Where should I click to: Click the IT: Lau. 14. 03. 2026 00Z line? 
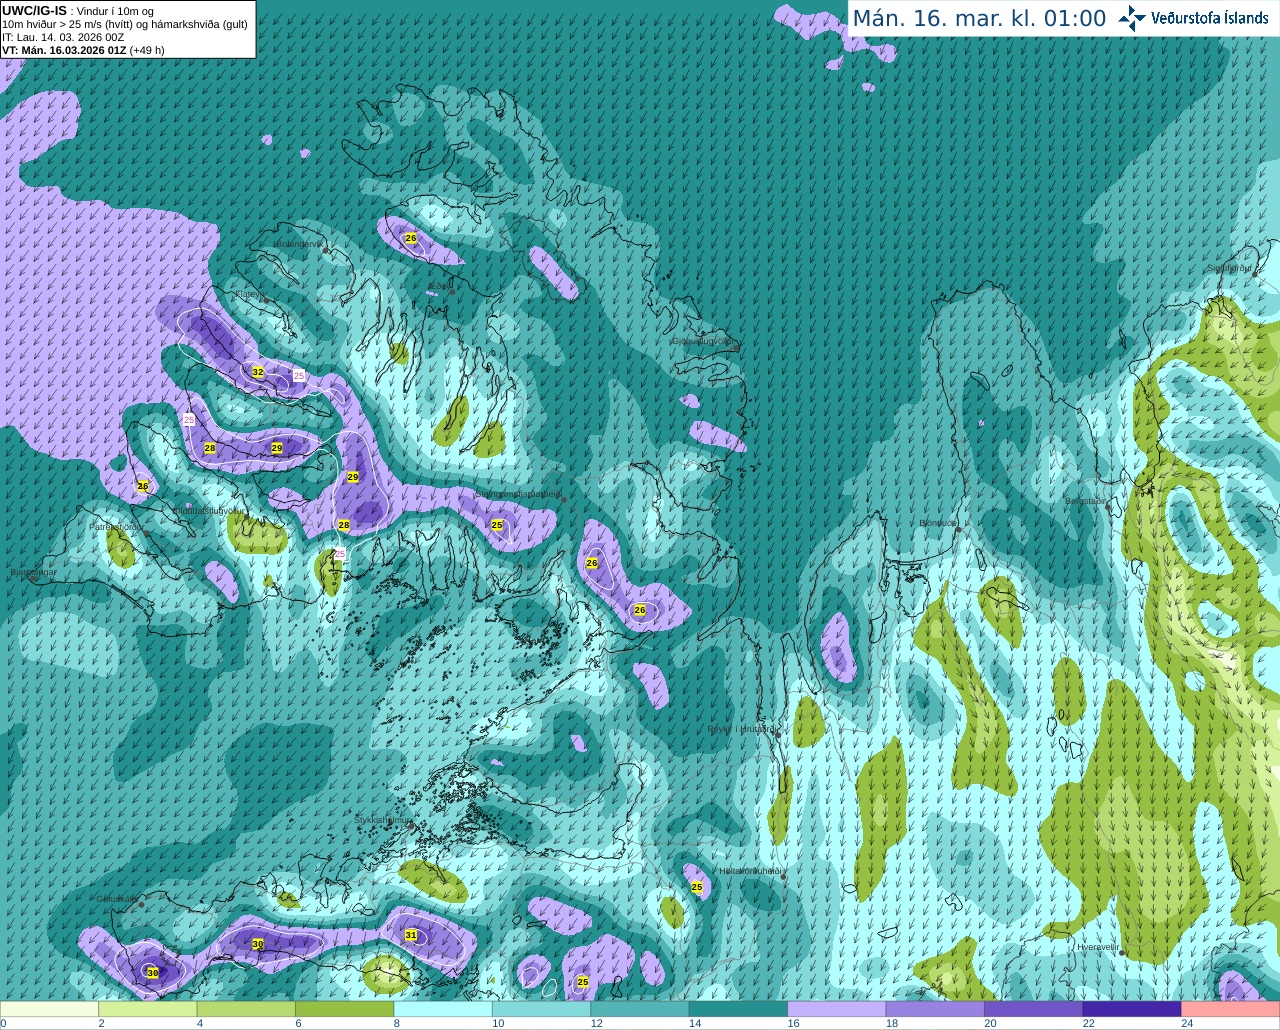pyautogui.click(x=63, y=37)
